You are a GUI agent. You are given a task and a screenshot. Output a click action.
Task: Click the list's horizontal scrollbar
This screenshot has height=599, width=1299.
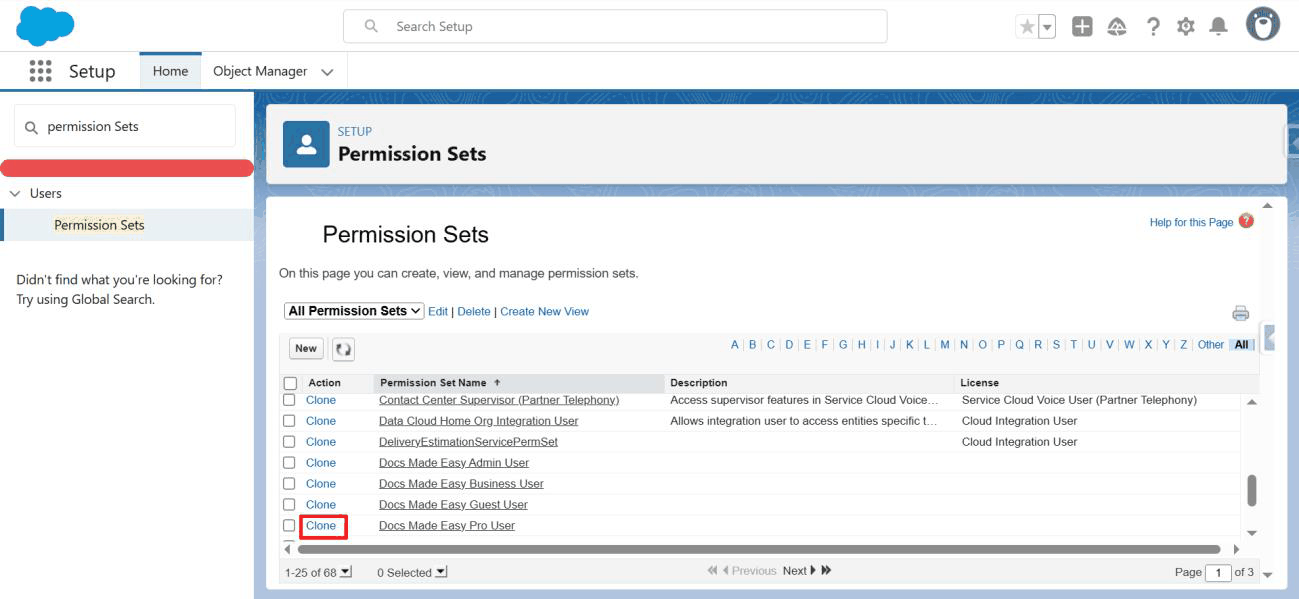coord(759,549)
